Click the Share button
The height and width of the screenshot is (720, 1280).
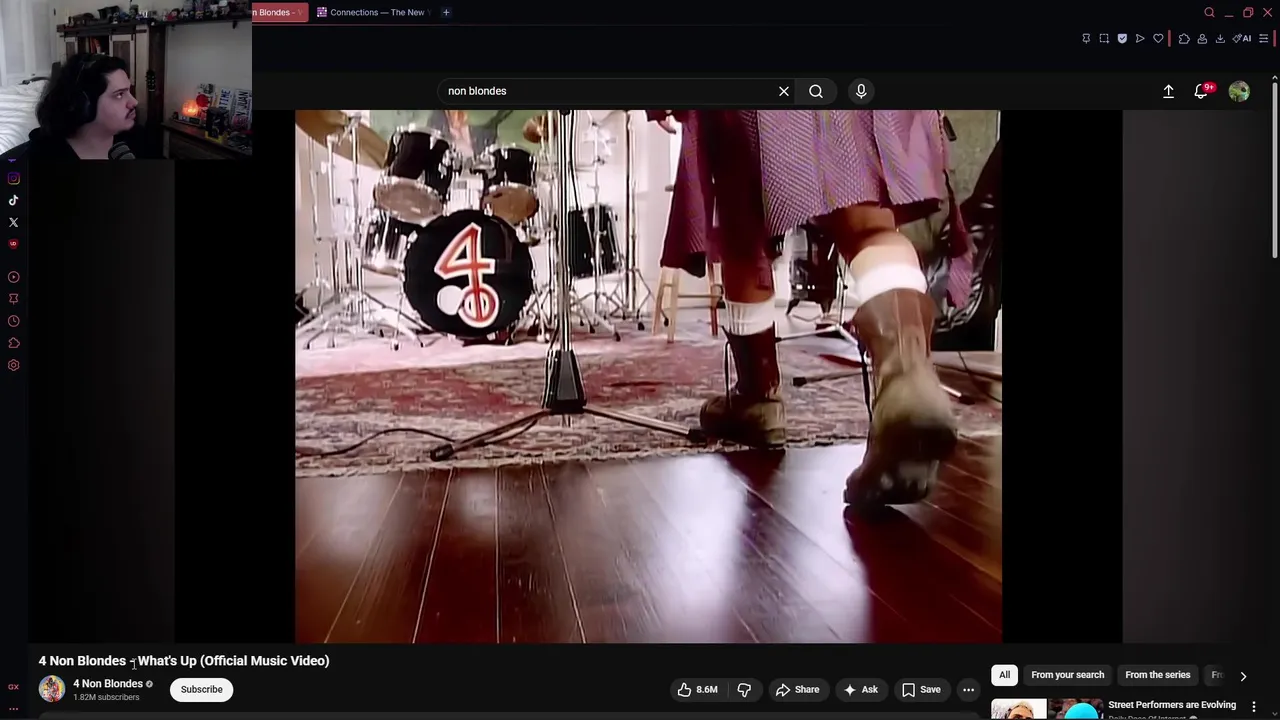tap(797, 689)
